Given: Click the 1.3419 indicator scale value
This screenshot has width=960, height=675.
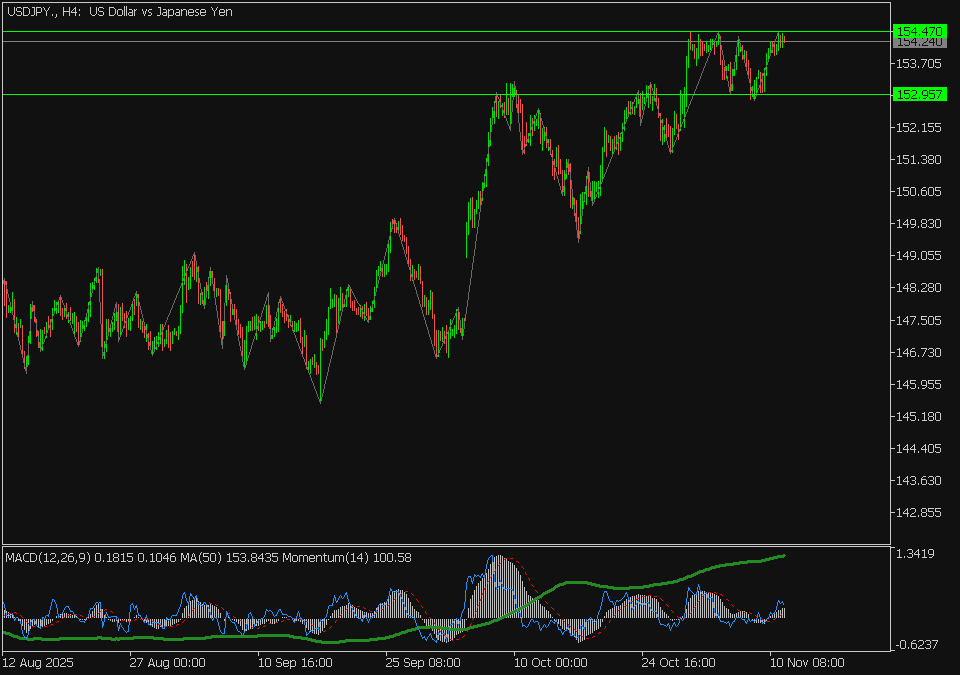Looking at the screenshot, I should click(x=916, y=553).
